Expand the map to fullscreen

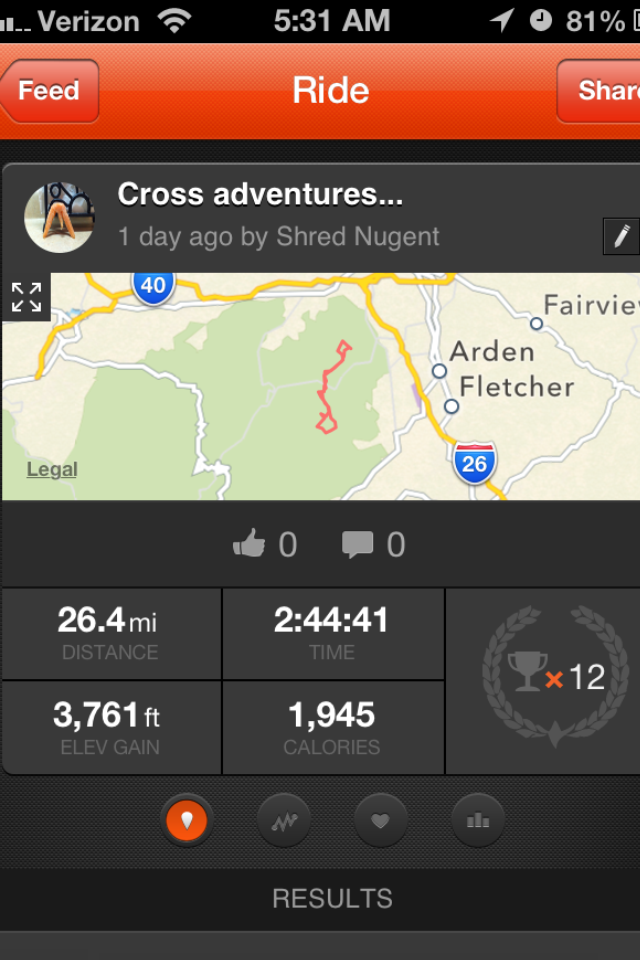click(x=27, y=297)
